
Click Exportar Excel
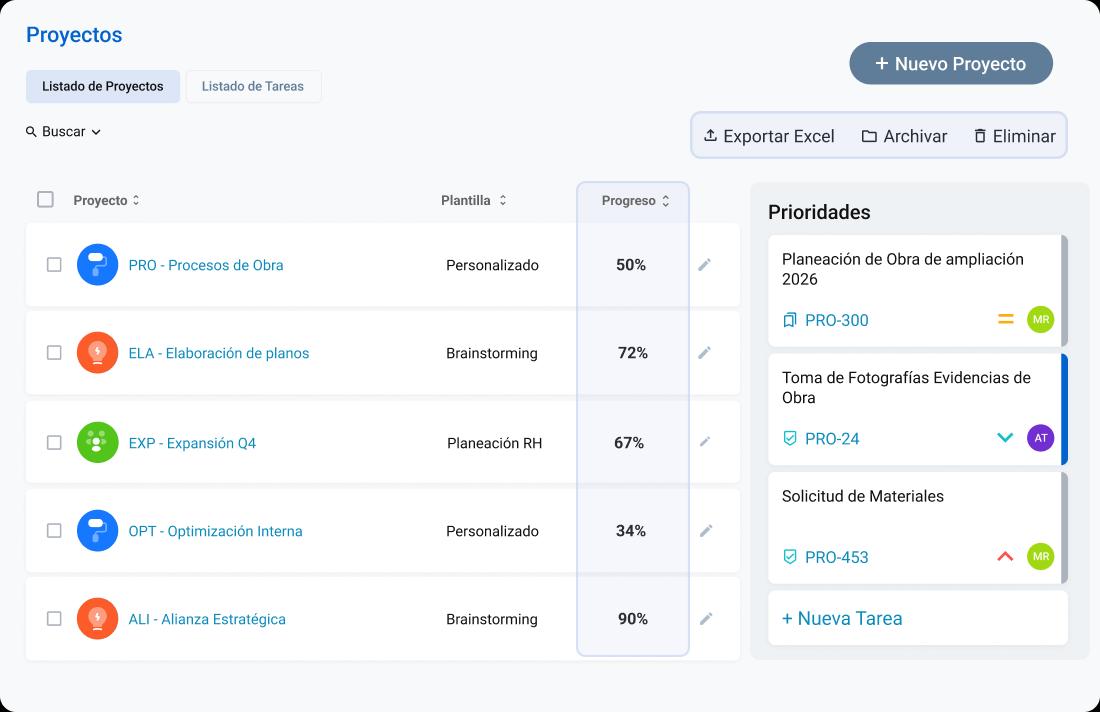coord(770,136)
